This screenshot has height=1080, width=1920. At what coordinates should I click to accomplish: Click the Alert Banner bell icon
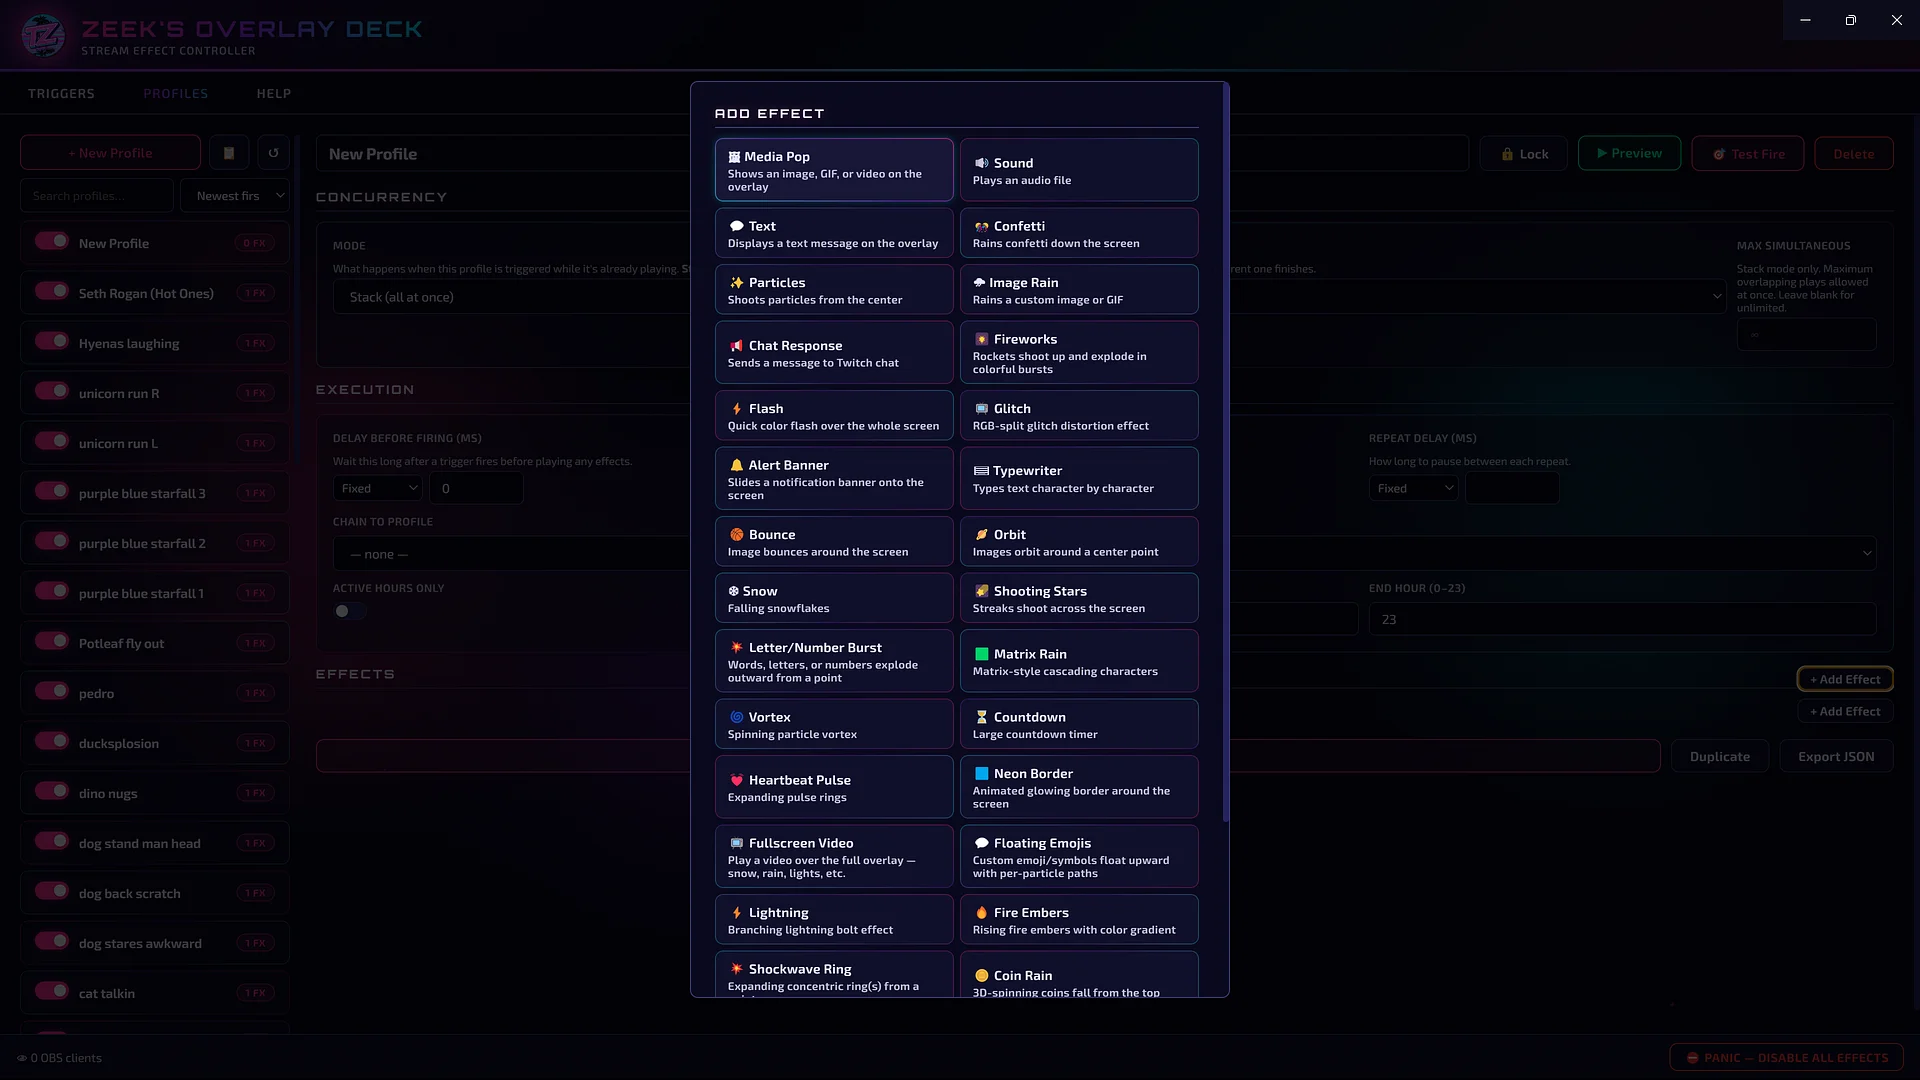736,466
